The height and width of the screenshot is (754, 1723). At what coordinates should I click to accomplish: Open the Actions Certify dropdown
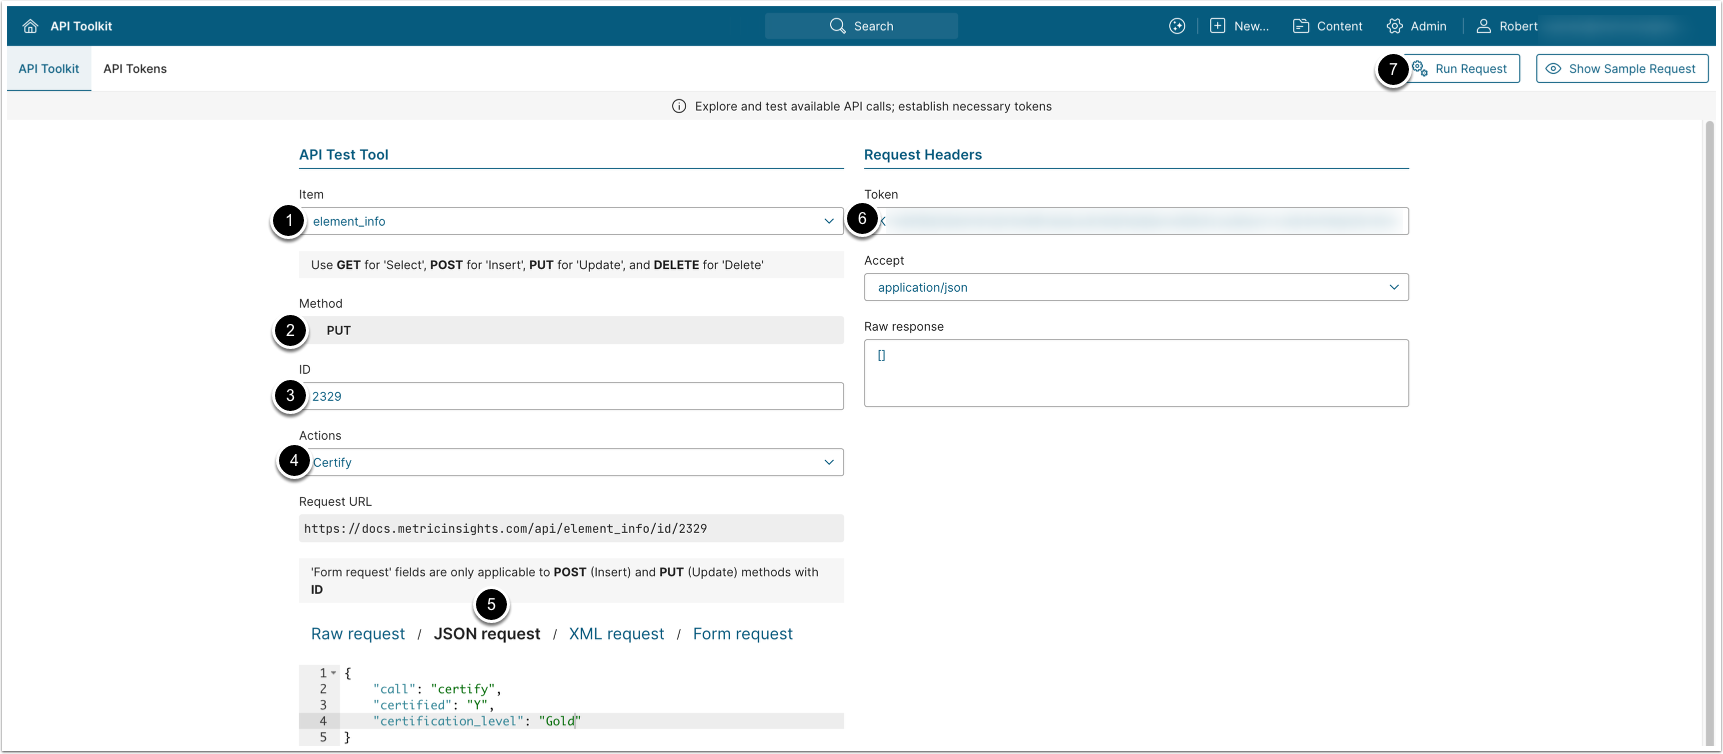[x=828, y=462]
